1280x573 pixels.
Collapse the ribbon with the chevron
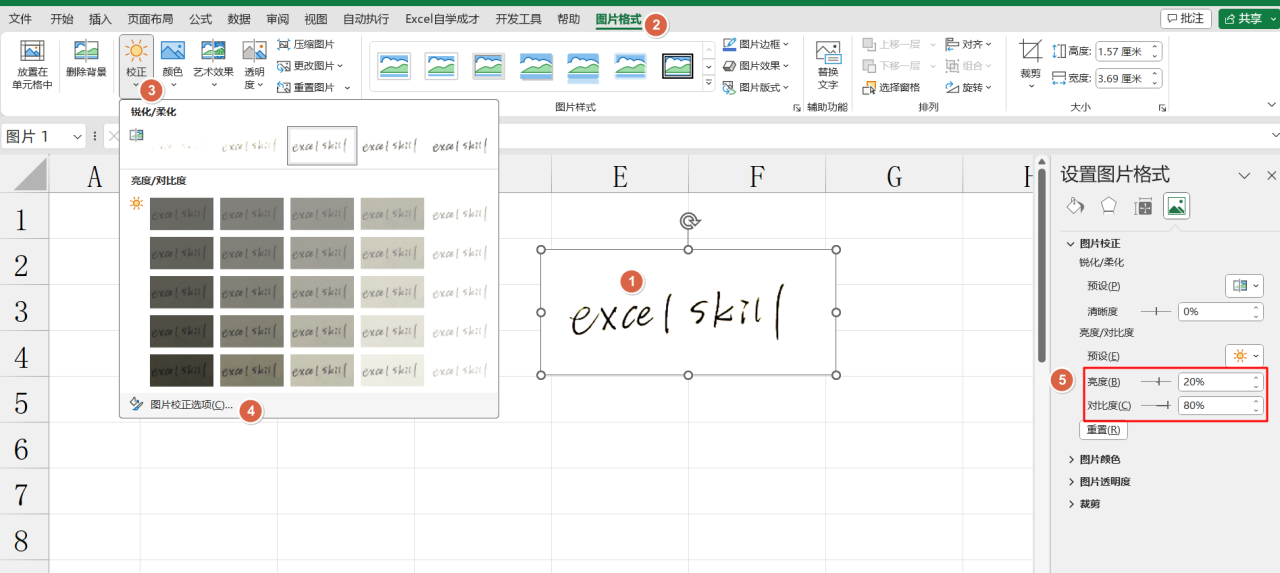pyautogui.click(x=1271, y=105)
